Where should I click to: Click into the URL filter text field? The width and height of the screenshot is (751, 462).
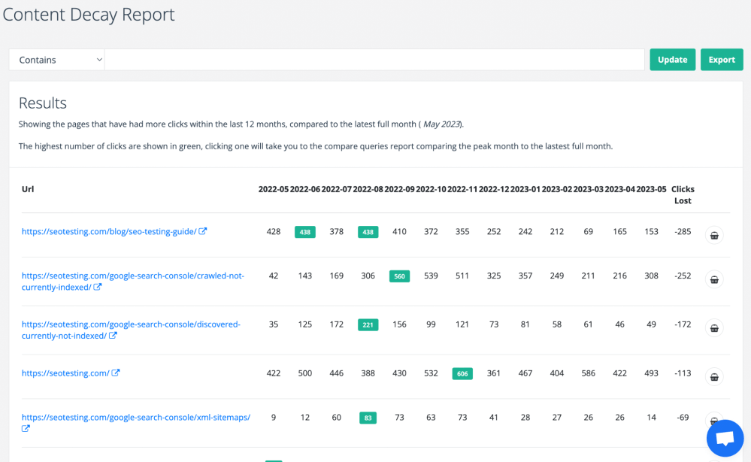pos(374,60)
